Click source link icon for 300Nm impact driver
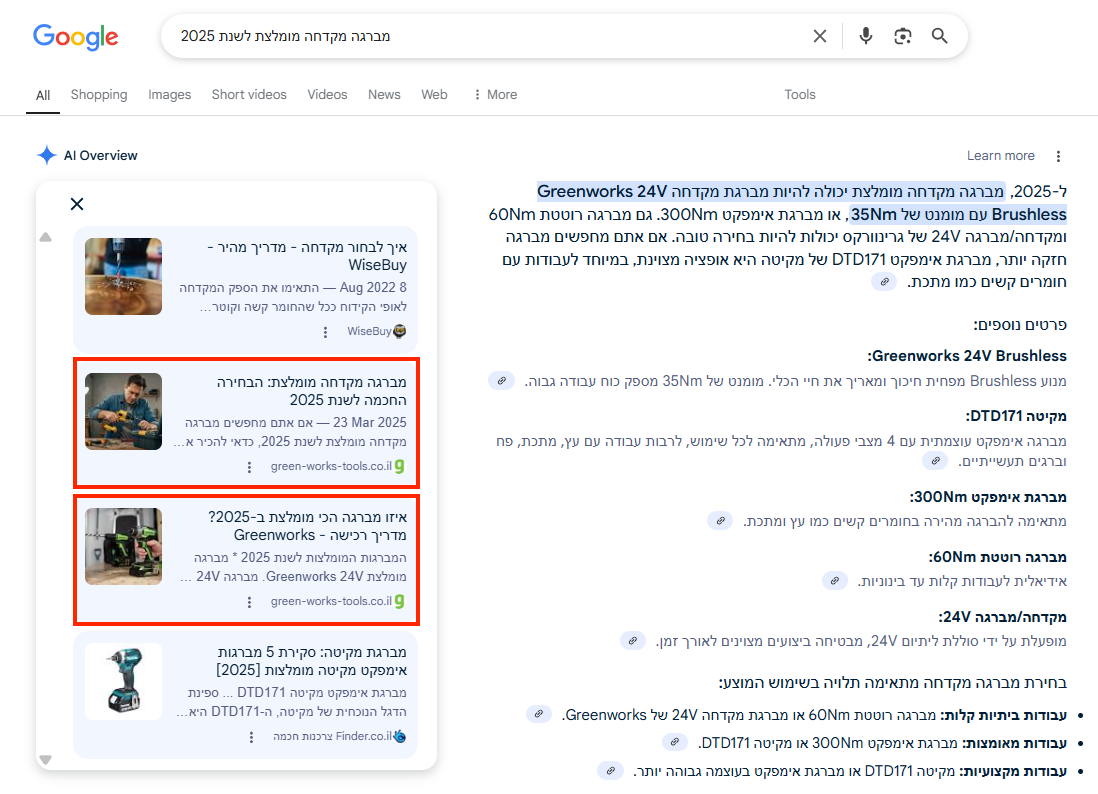The width and height of the screenshot is (1098, 794). [x=720, y=520]
